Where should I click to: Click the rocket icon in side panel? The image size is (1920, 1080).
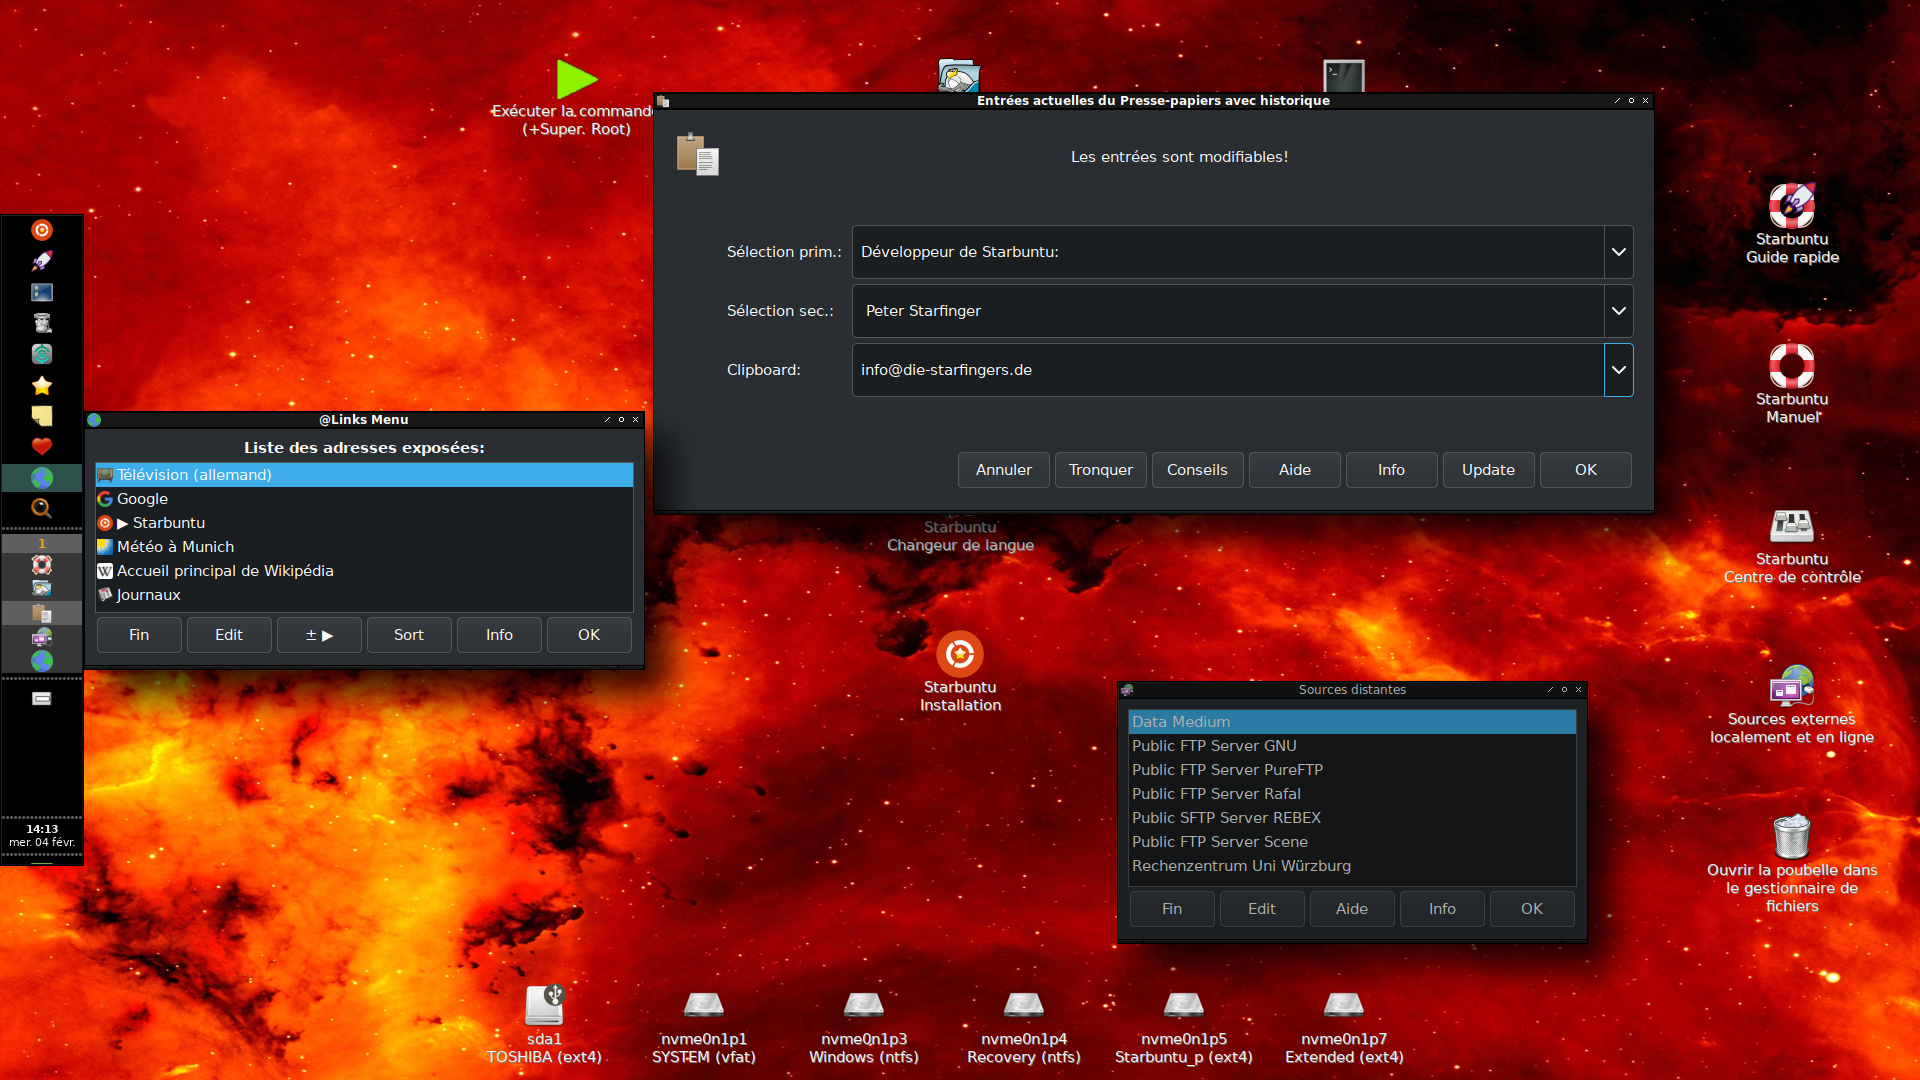(41, 261)
